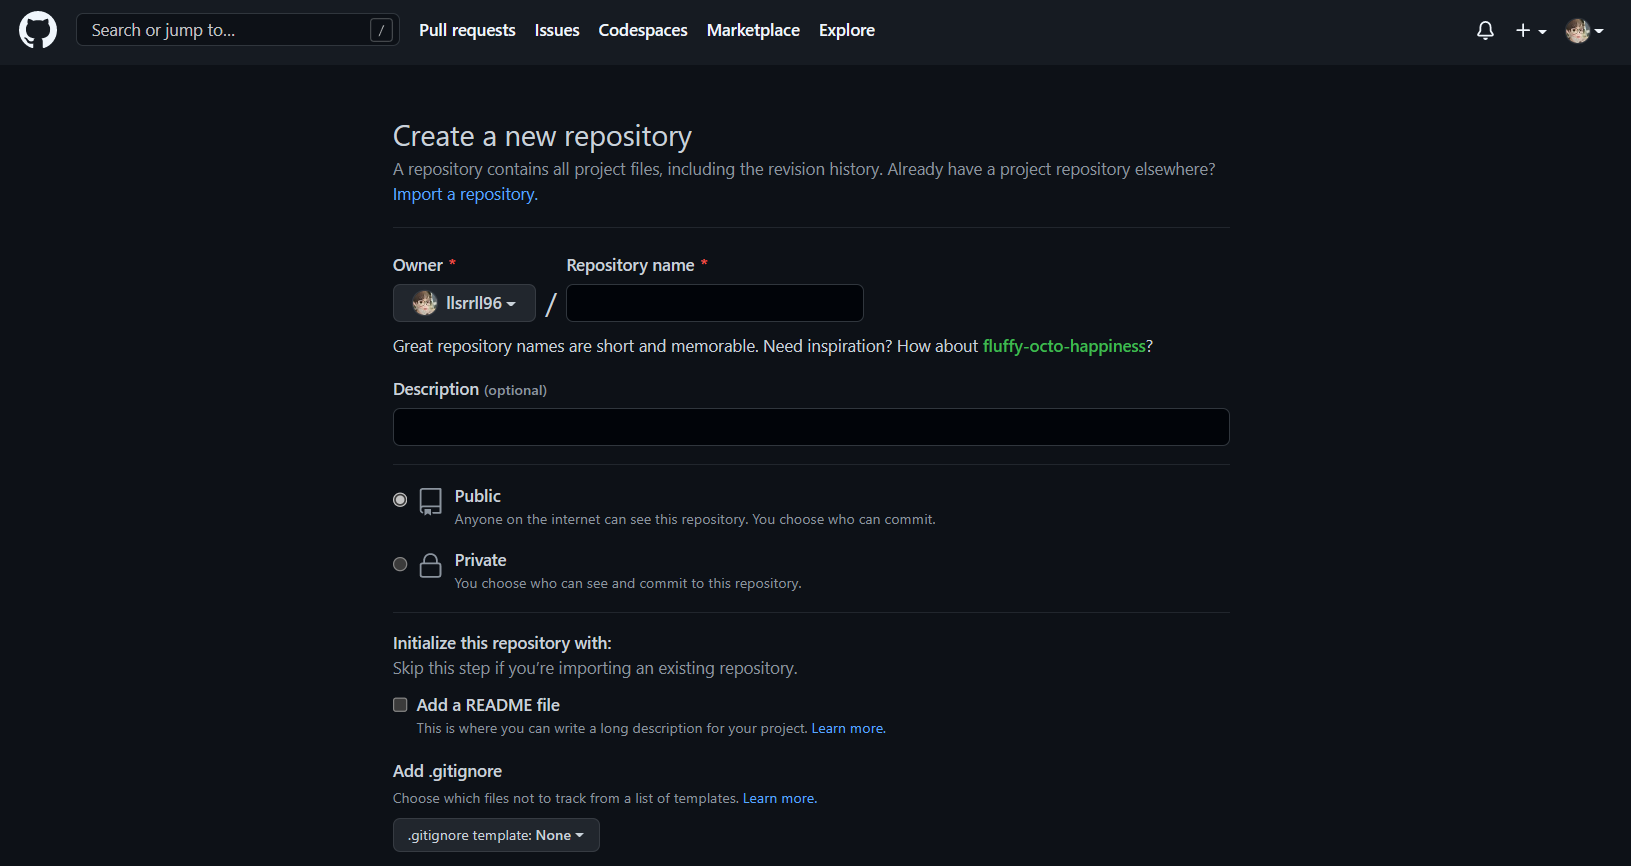Open .gitignore Learn more link
The width and height of the screenshot is (1631, 866).
(x=780, y=798)
